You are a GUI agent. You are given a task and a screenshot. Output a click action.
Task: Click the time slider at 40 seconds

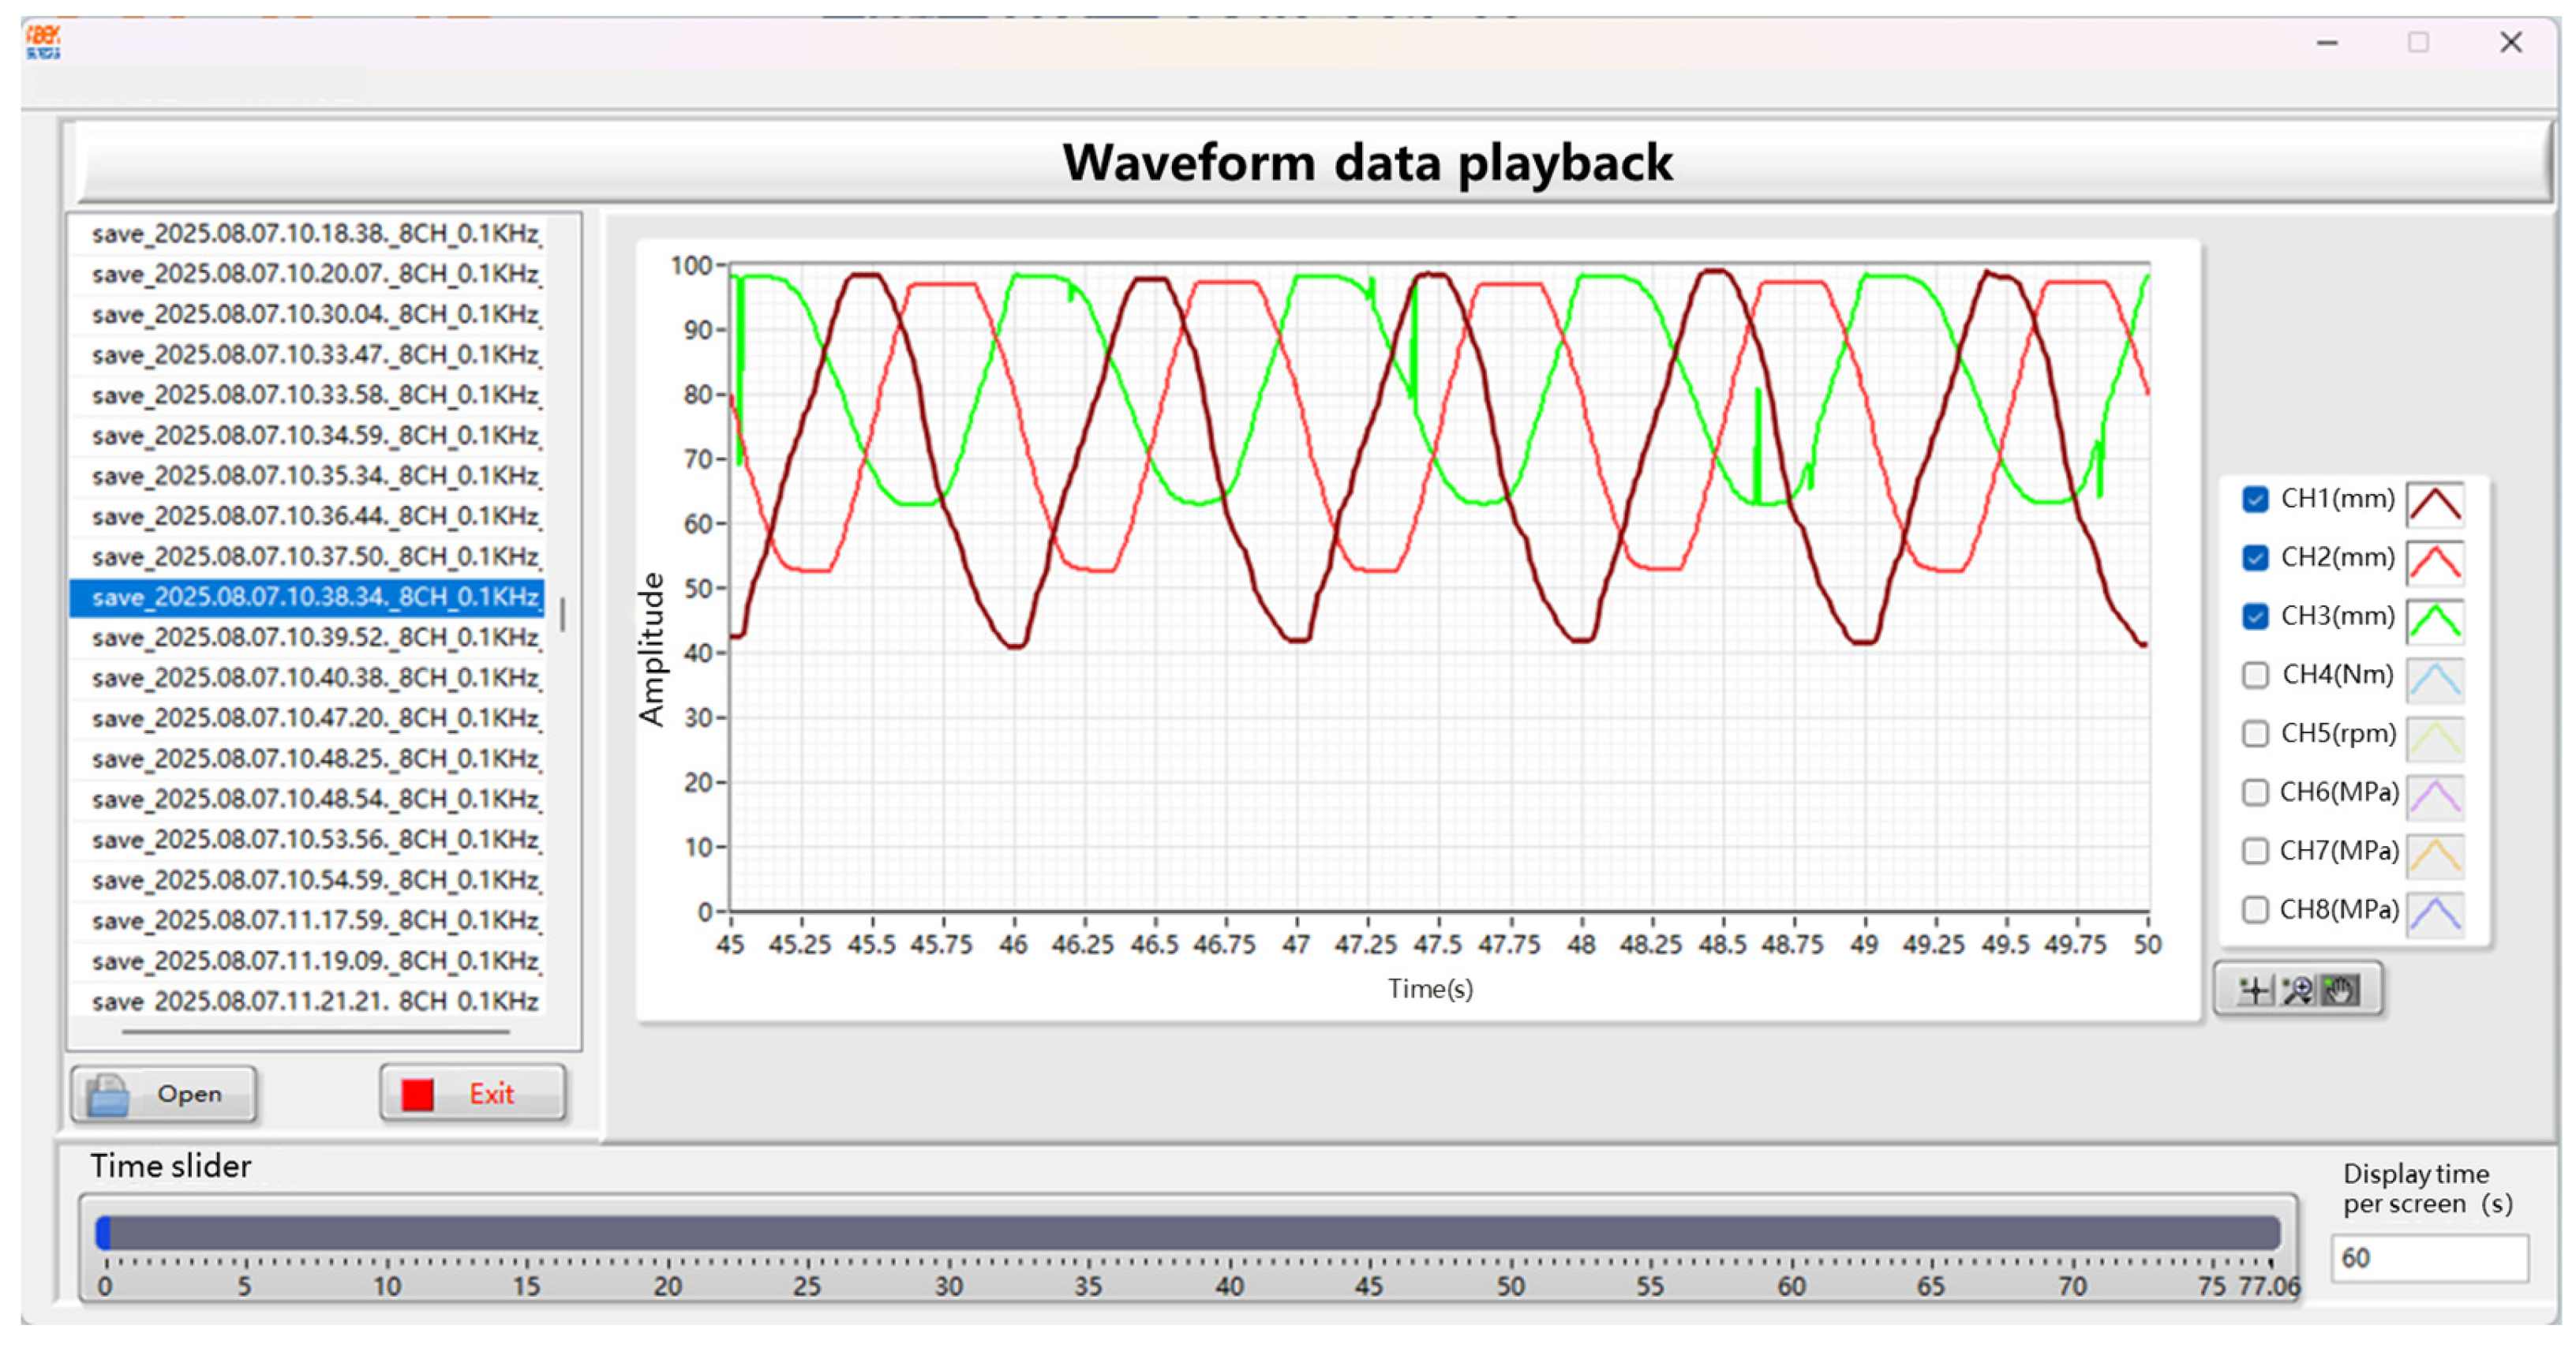(x=1229, y=1234)
